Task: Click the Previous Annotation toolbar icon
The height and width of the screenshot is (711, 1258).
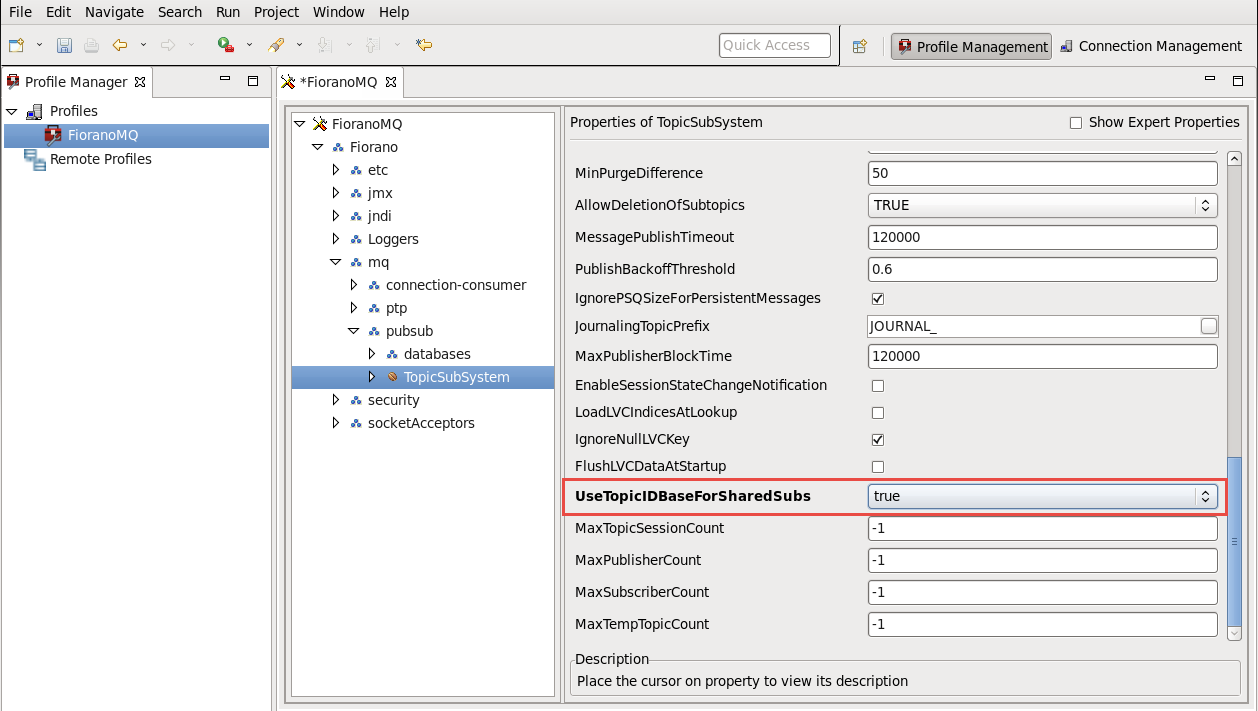Action: pyautogui.click(x=373, y=45)
